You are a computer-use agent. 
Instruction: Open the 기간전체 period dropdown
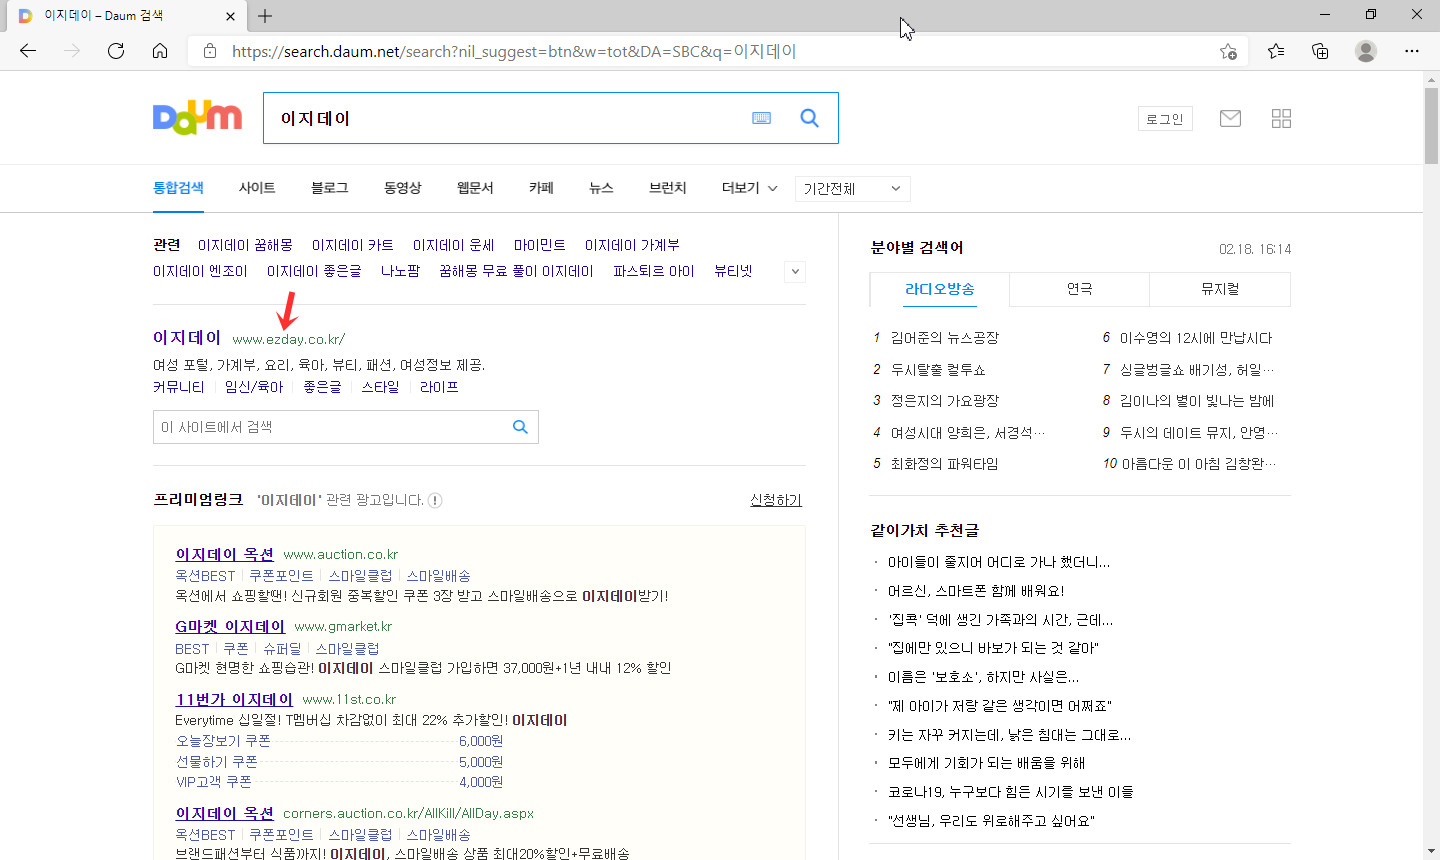853,189
